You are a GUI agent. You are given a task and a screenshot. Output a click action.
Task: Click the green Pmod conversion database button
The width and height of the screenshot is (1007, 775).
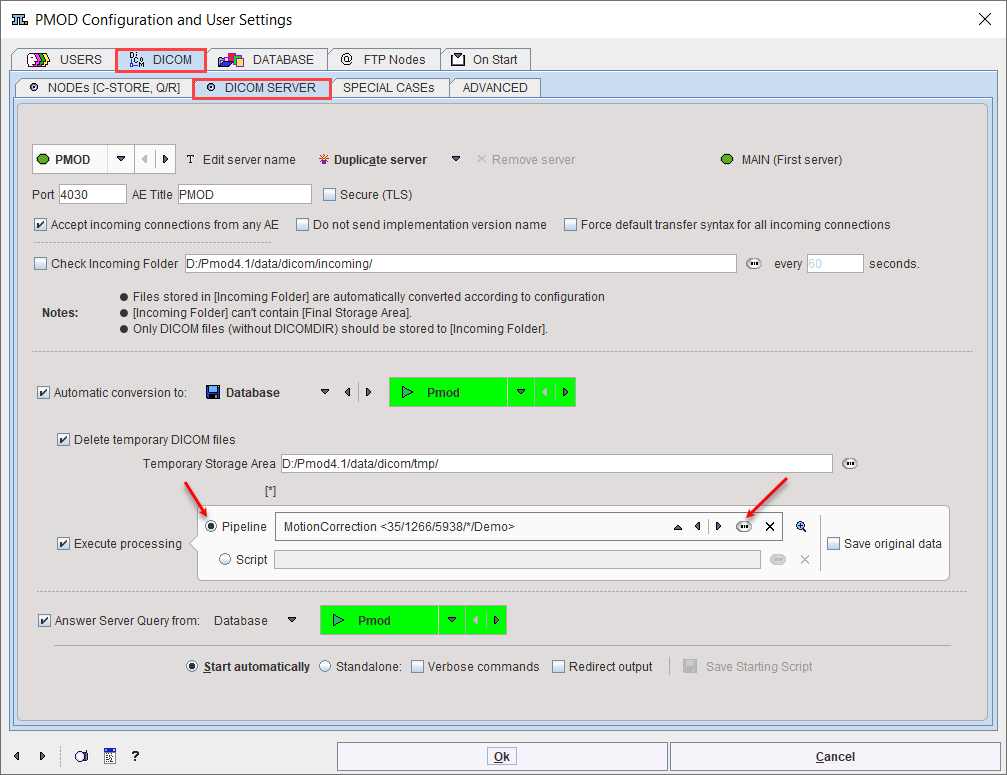(x=448, y=392)
